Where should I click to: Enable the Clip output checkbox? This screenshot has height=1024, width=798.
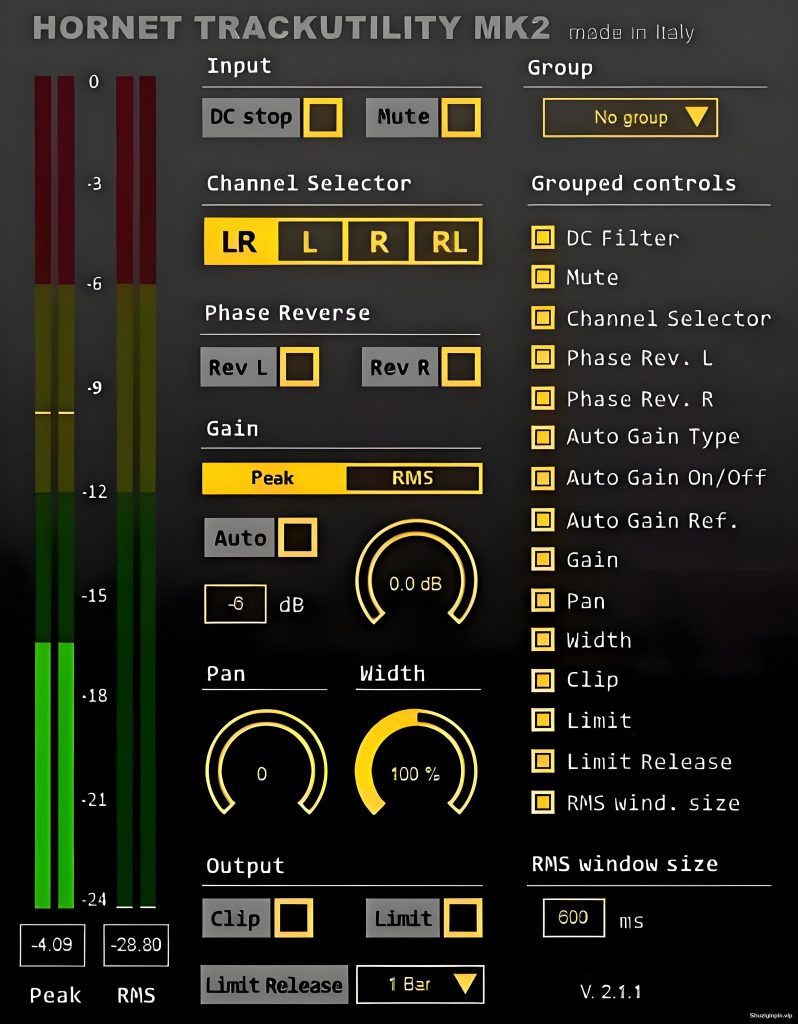[293, 918]
